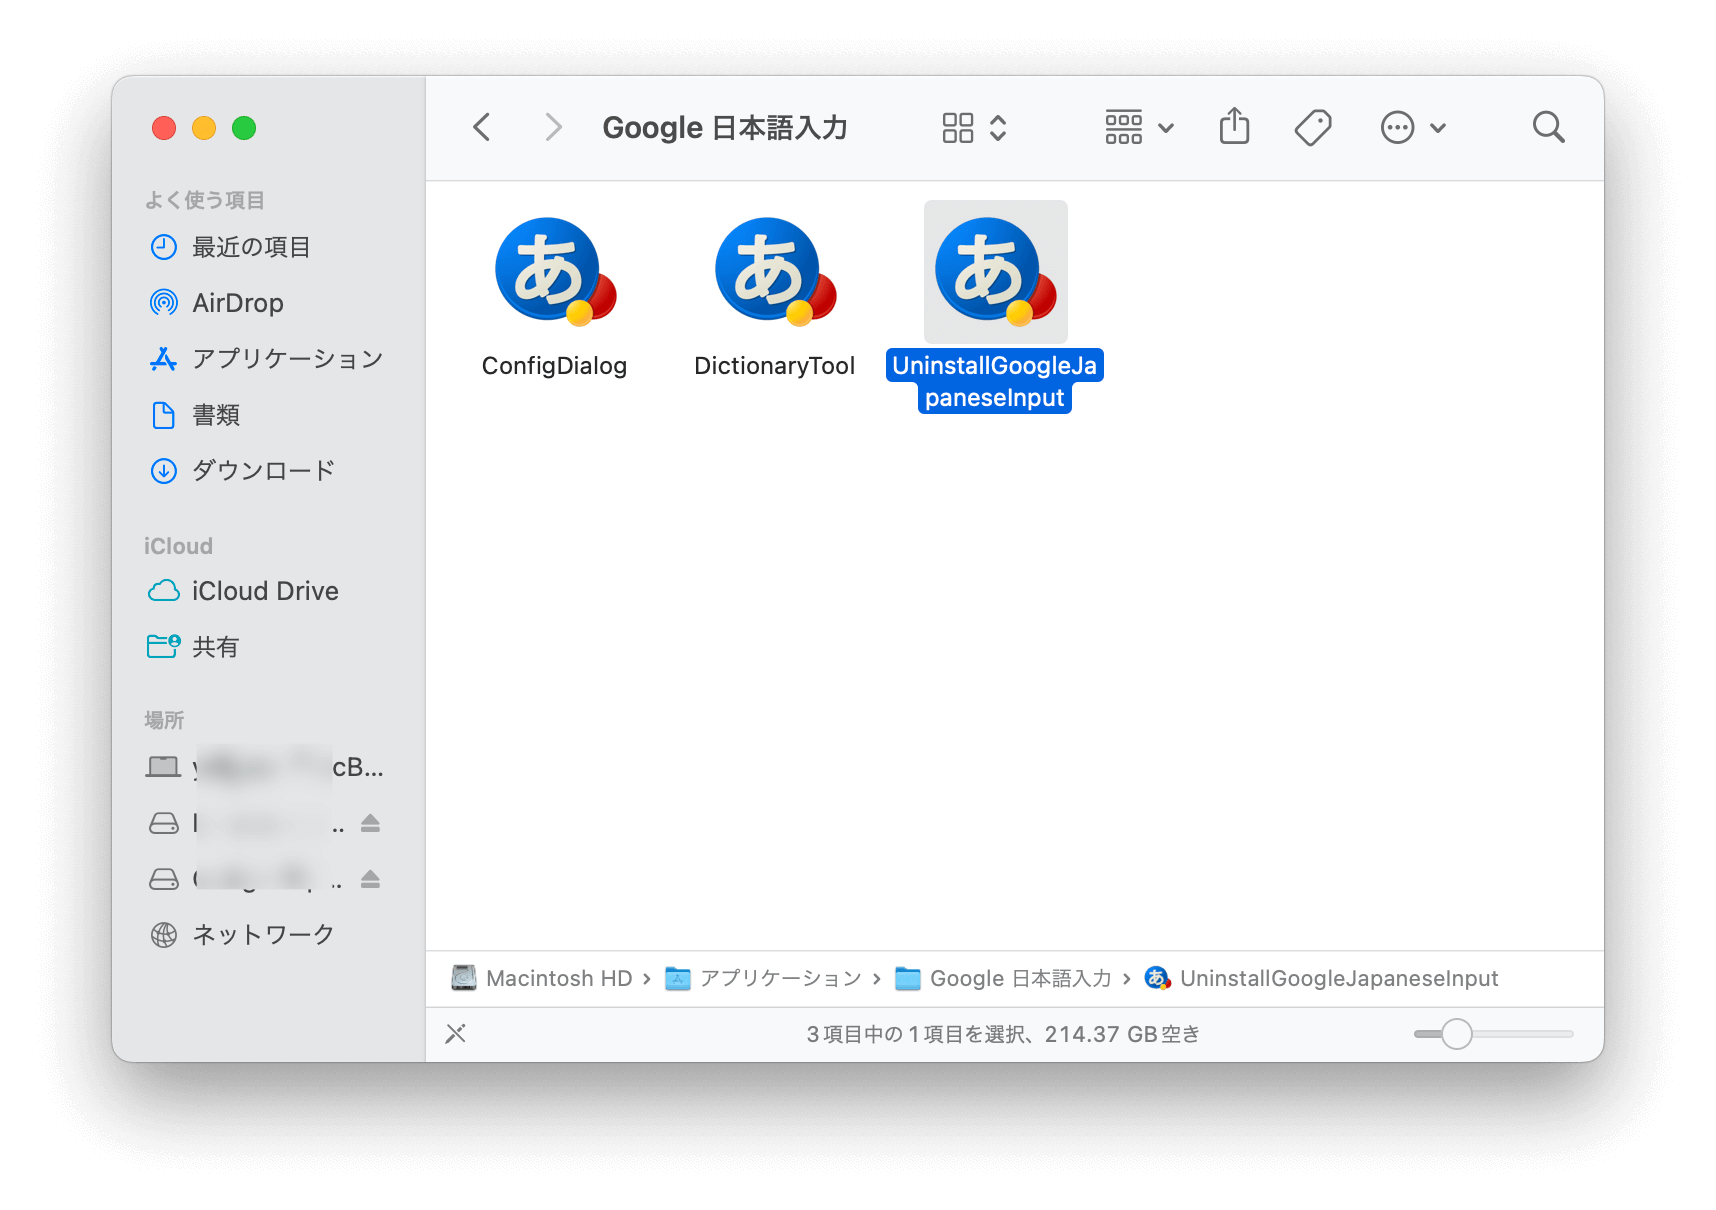
Task: Click the よく使う項目 section header
Action: [x=204, y=200]
